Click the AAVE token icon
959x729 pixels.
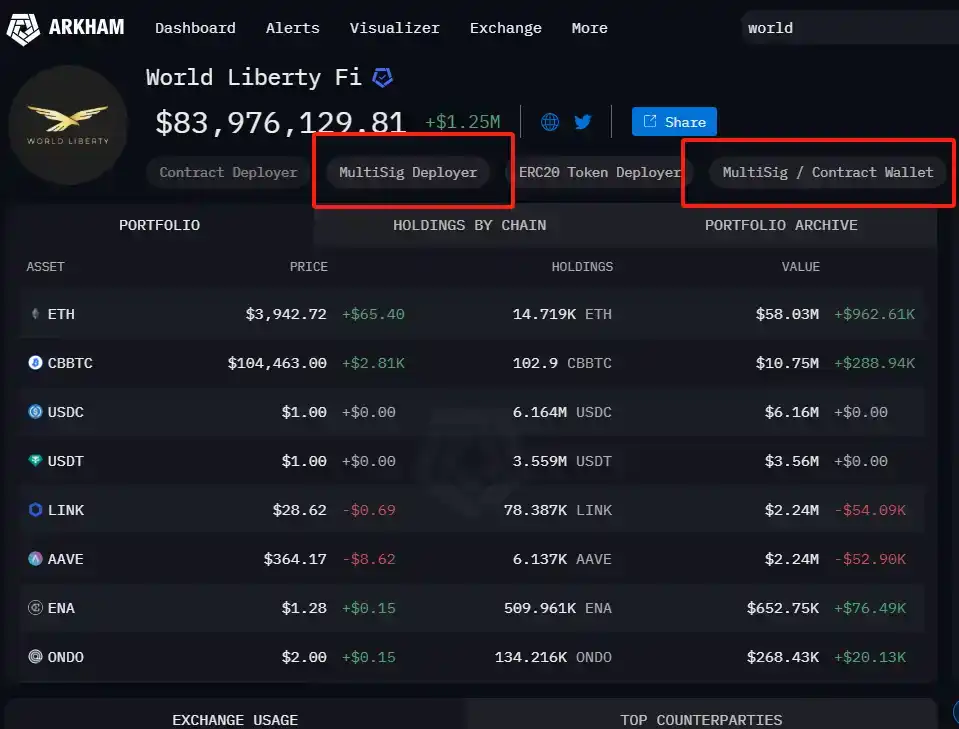pos(35,559)
